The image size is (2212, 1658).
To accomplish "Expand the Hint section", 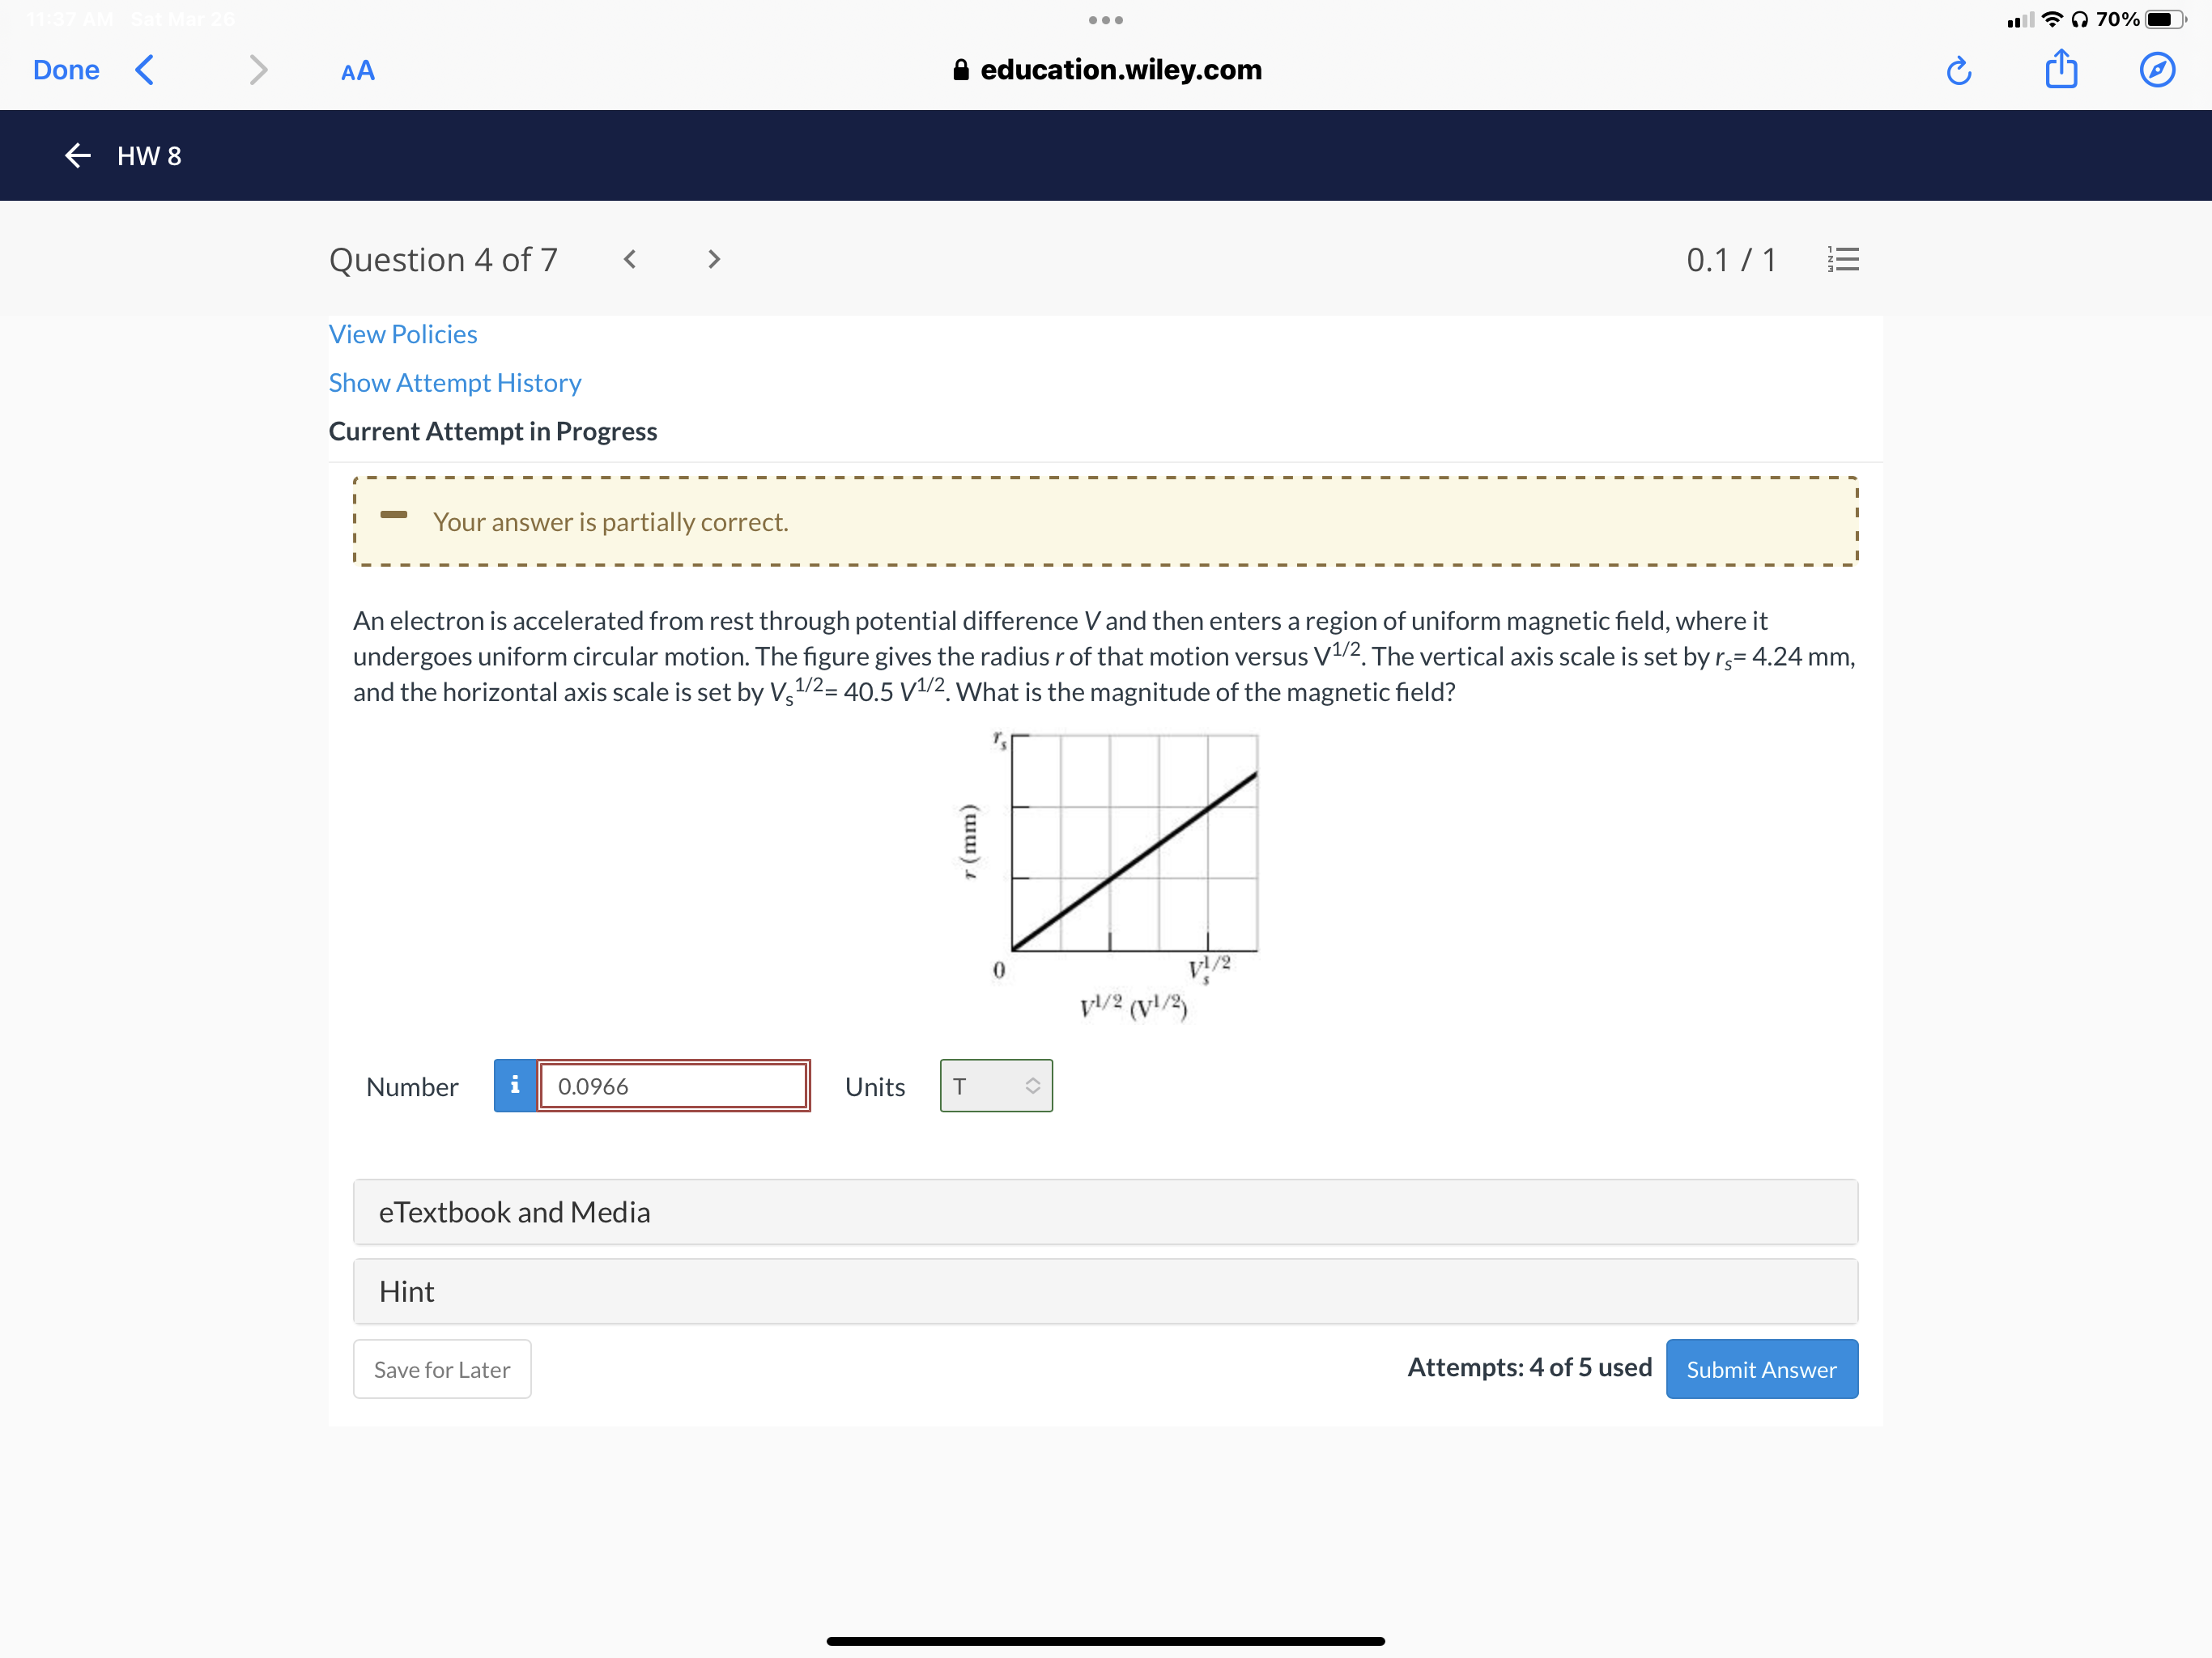I will (x=1103, y=1290).
